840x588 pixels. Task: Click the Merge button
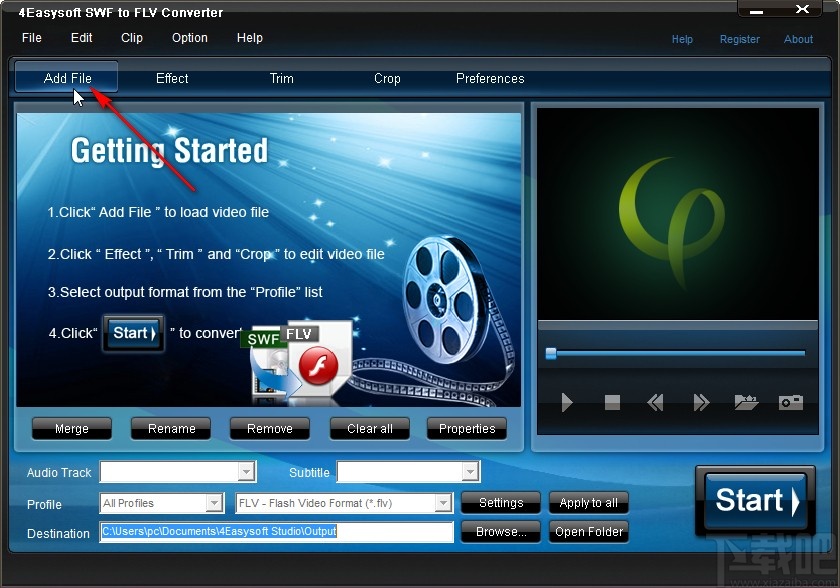pyautogui.click(x=71, y=428)
